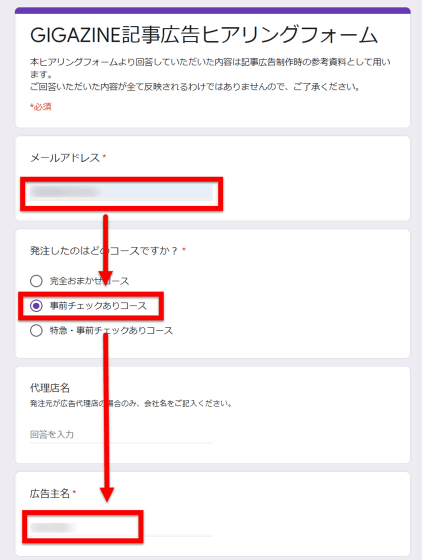Select the 事前チェックありコース radio circle
Screen dimensions: 422x560
point(36,306)
